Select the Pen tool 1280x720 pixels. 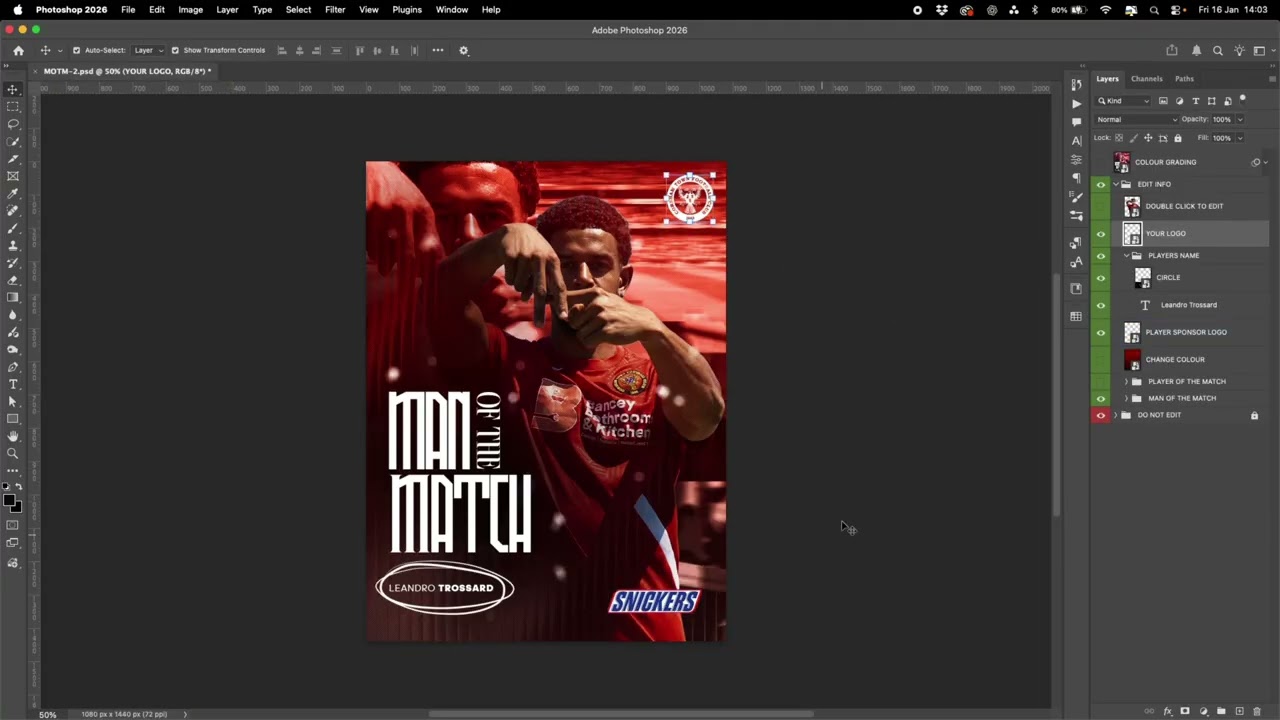tap(13, 367)
